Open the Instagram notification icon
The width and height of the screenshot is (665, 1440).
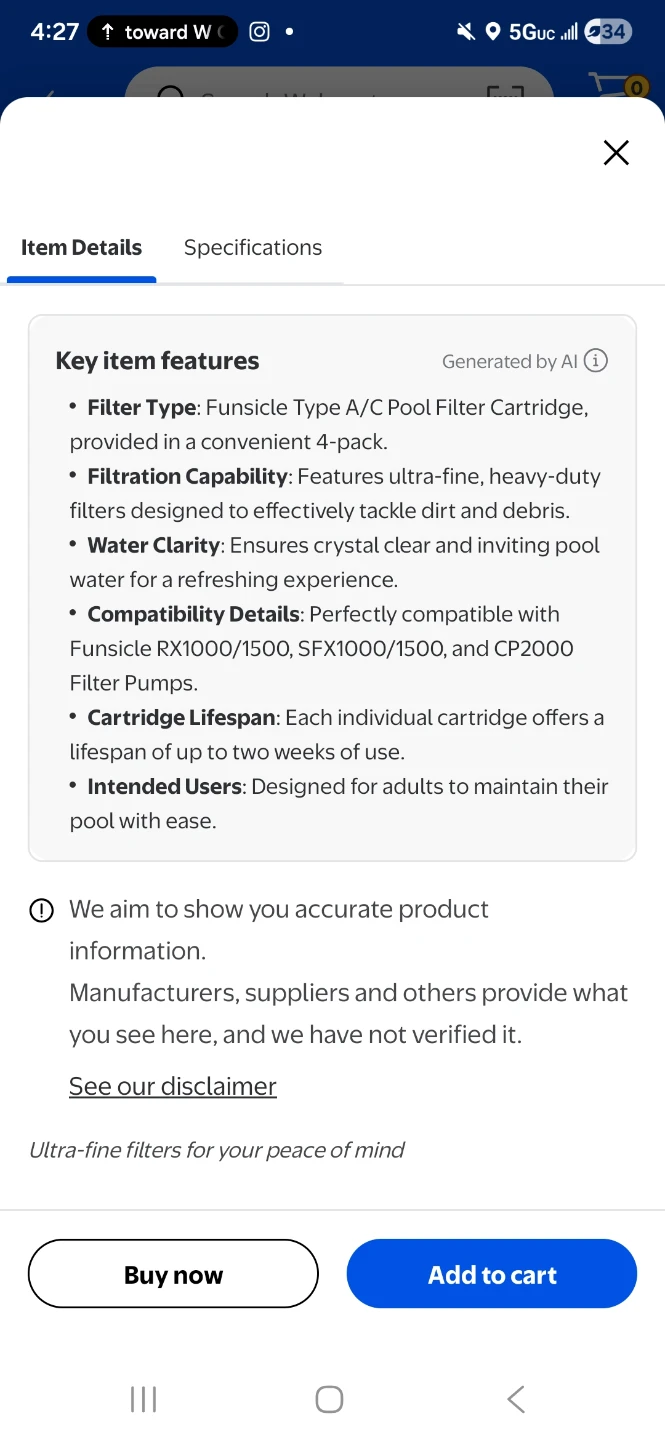[259, 32]
